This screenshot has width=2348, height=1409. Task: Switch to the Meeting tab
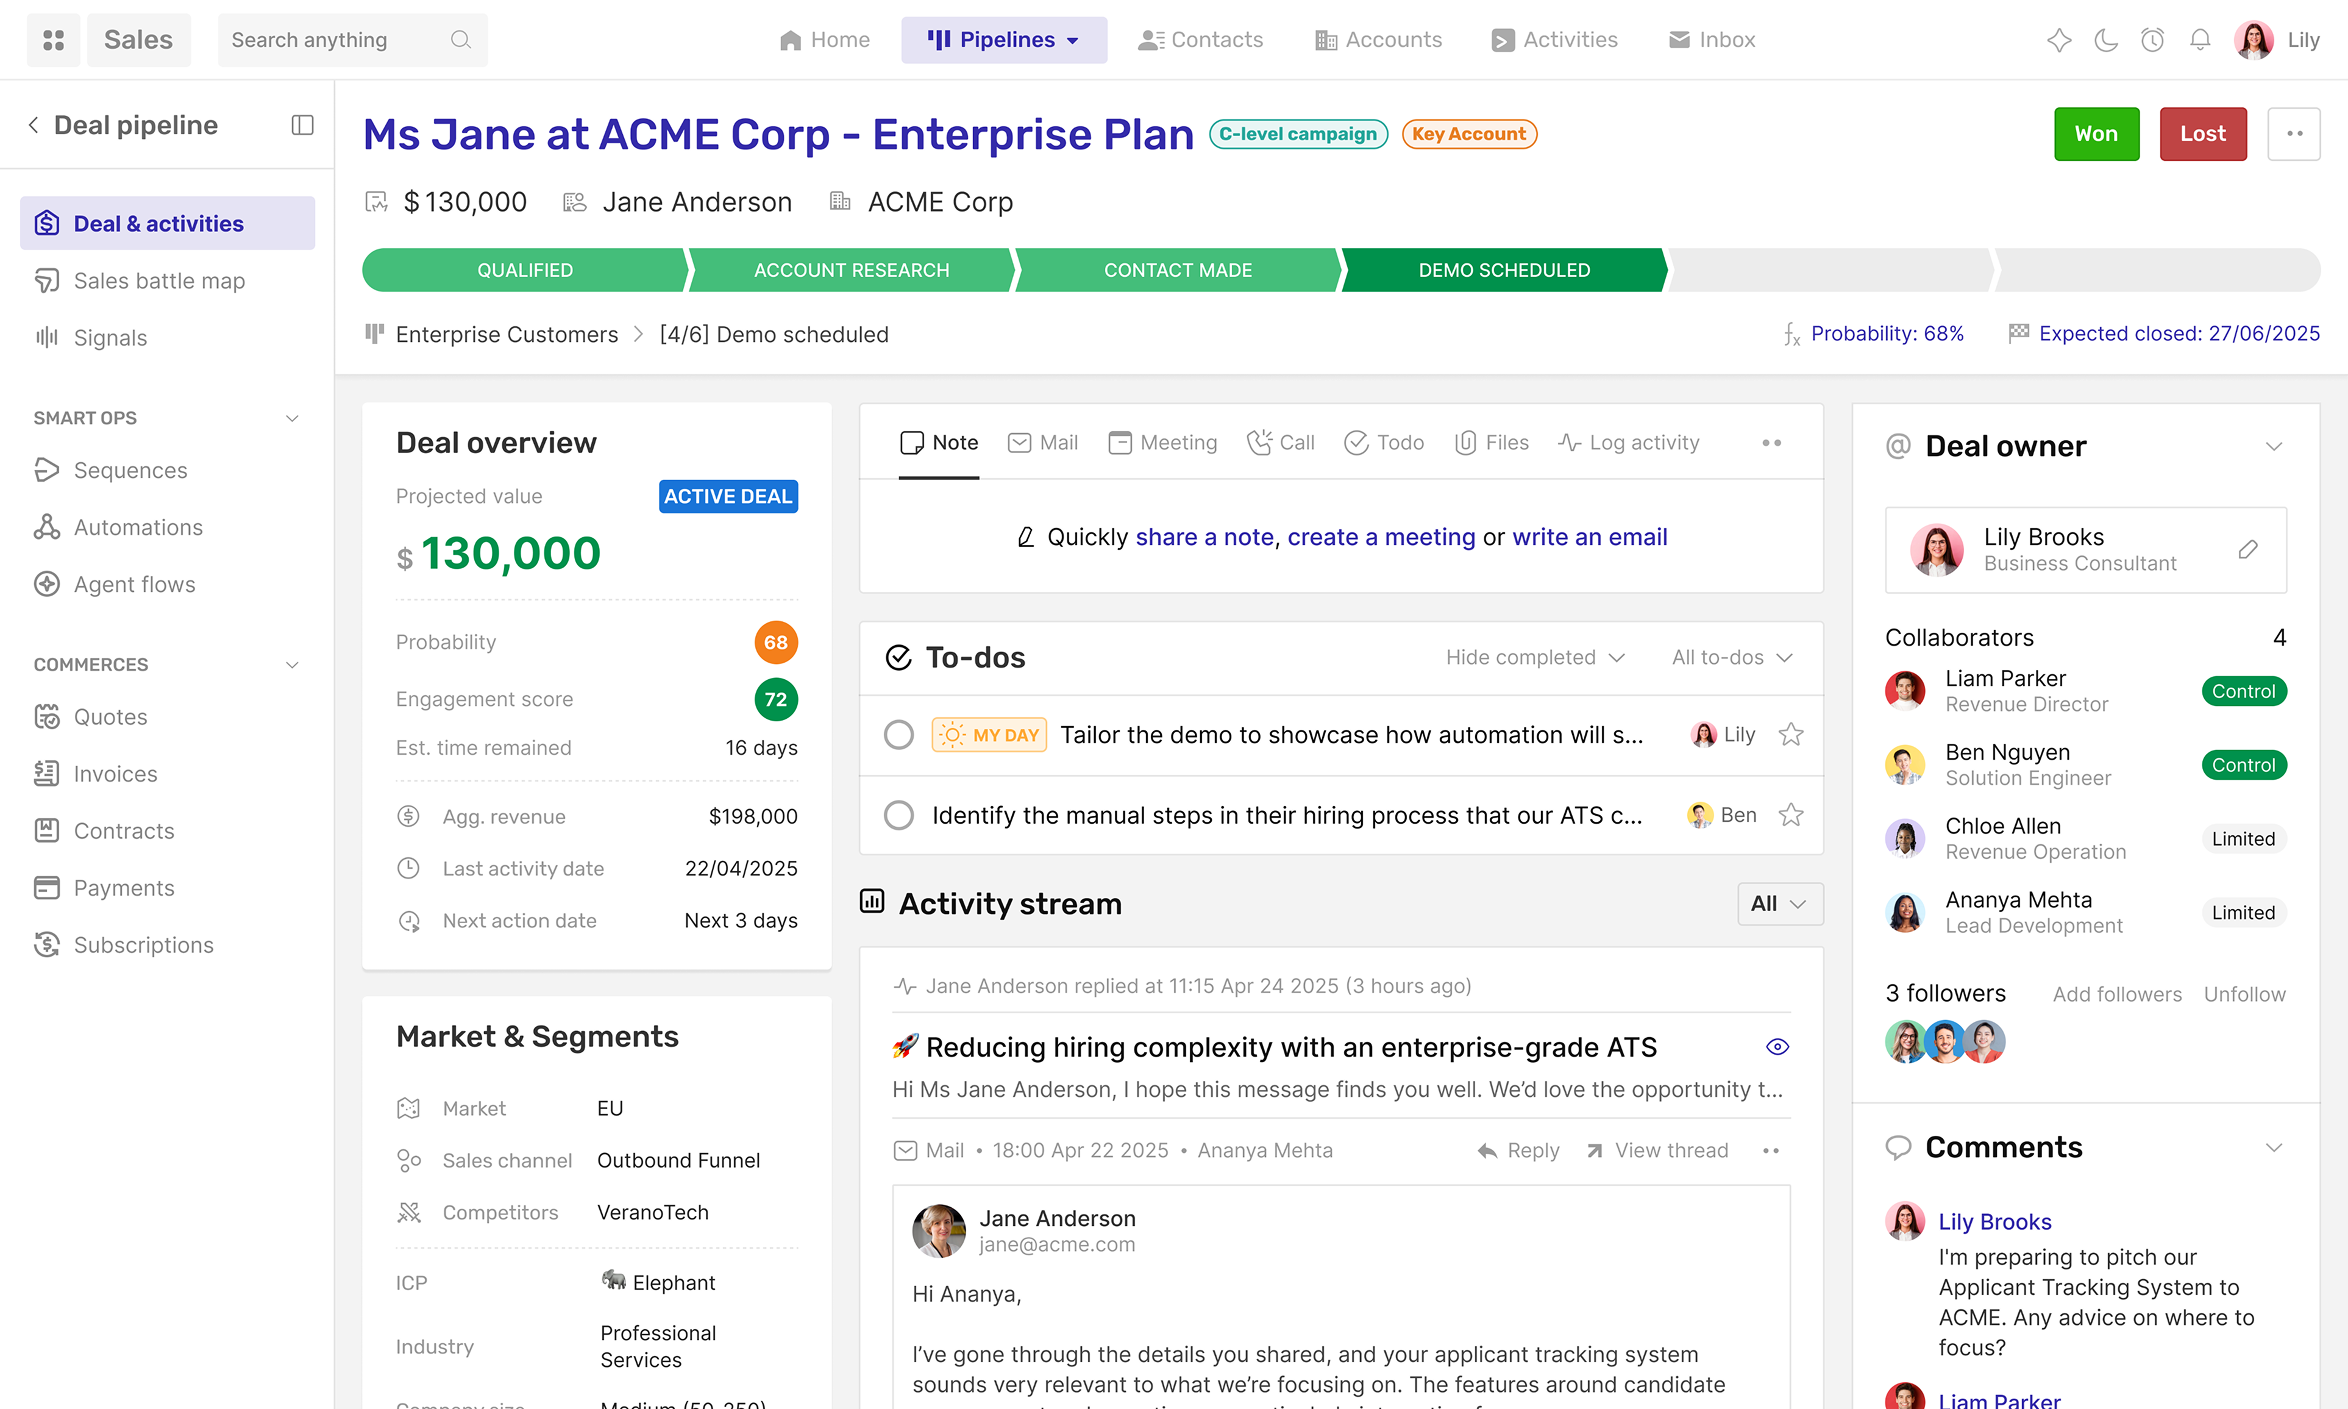pos(1163,442)
